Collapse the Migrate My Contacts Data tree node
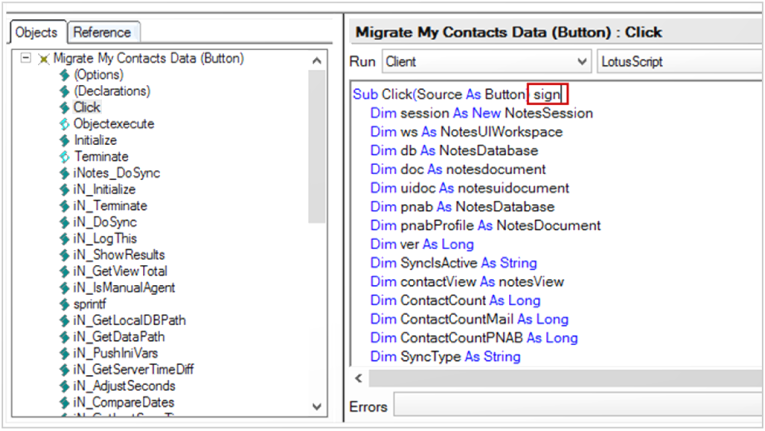 click(26, 59)
